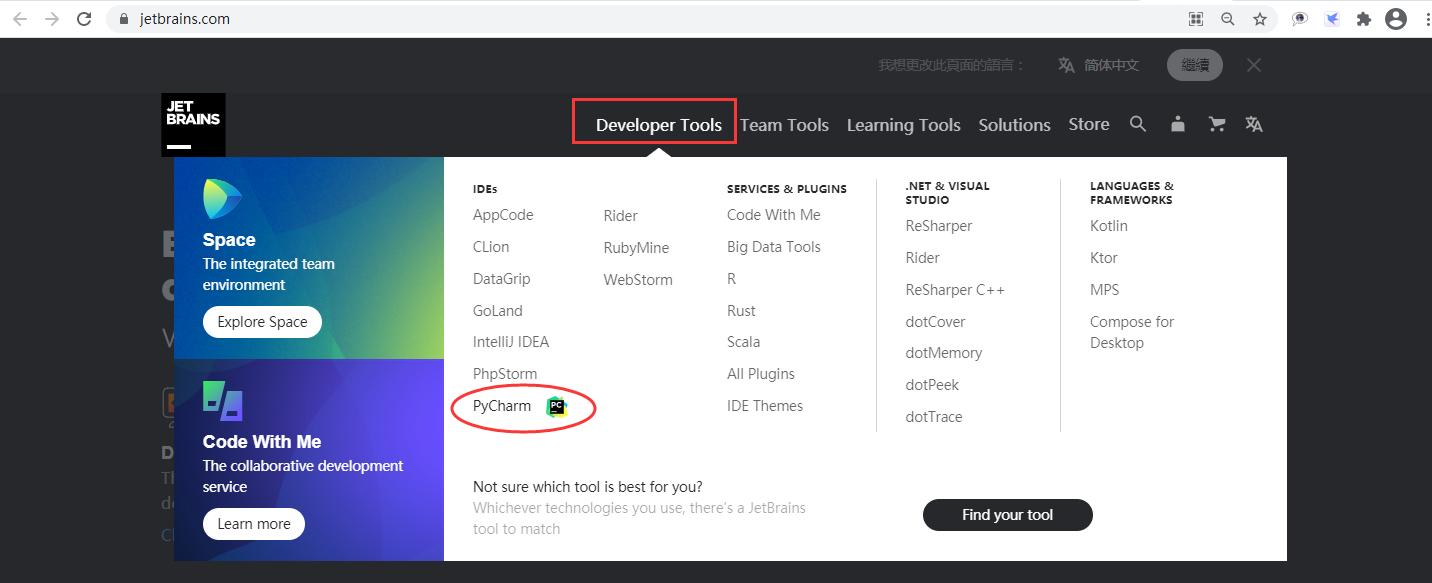Close the language suggestion banner
The width and height of the screenshot is (1432, 583).
(x=1254, y=65)
